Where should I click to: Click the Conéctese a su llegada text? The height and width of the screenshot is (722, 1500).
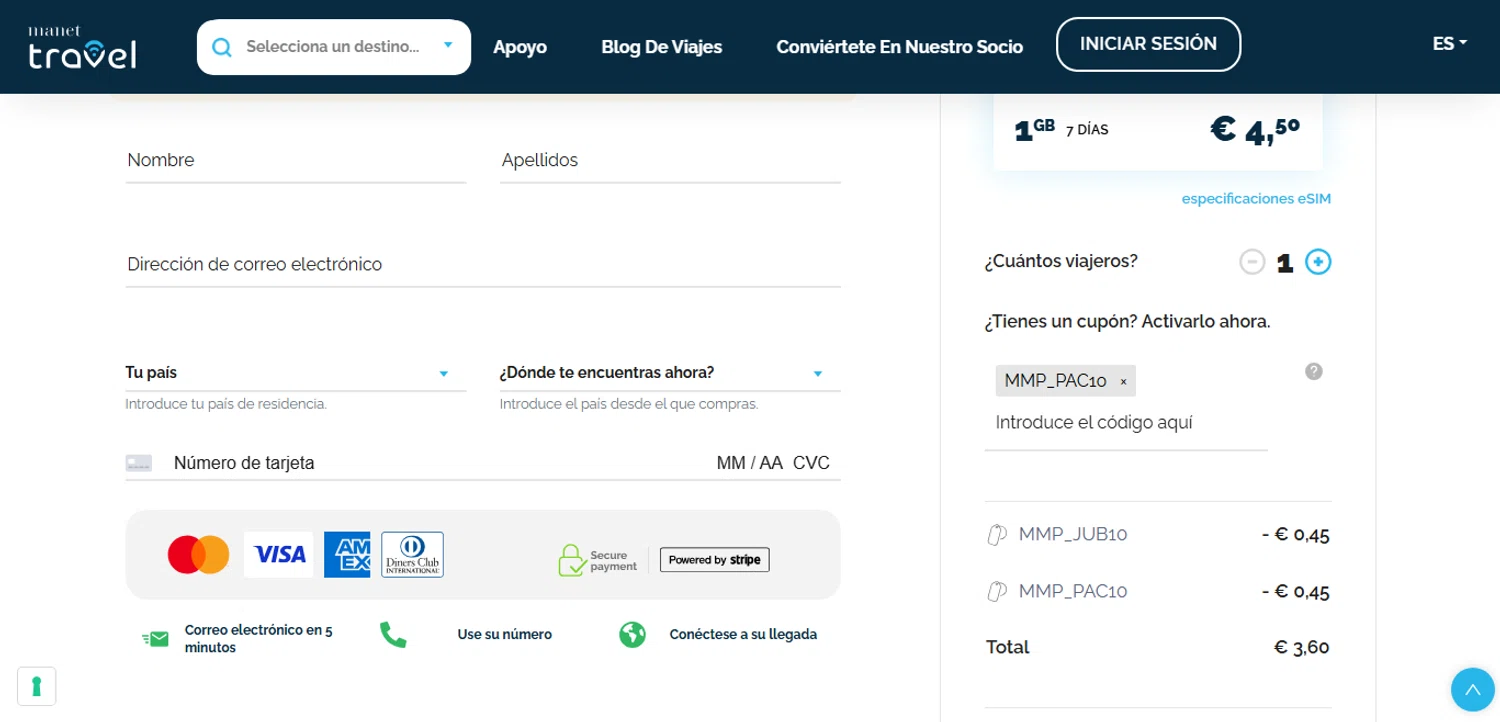[x=743, y=635]
